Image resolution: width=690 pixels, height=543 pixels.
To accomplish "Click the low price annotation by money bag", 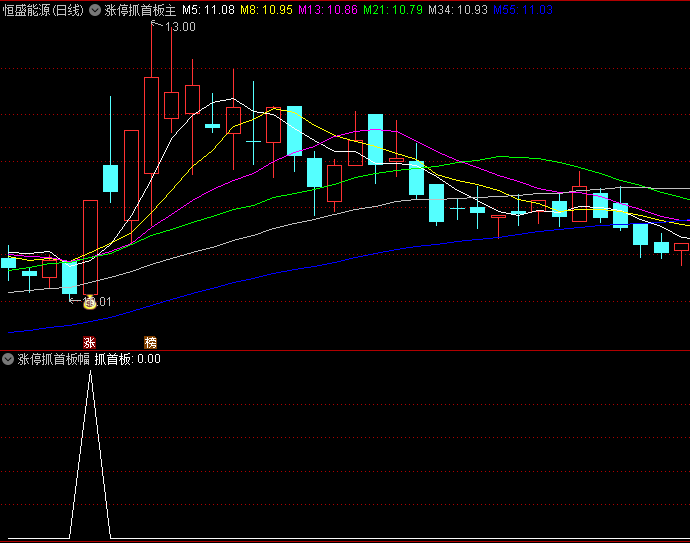I will pyautogui.click(x=103, y=301).
